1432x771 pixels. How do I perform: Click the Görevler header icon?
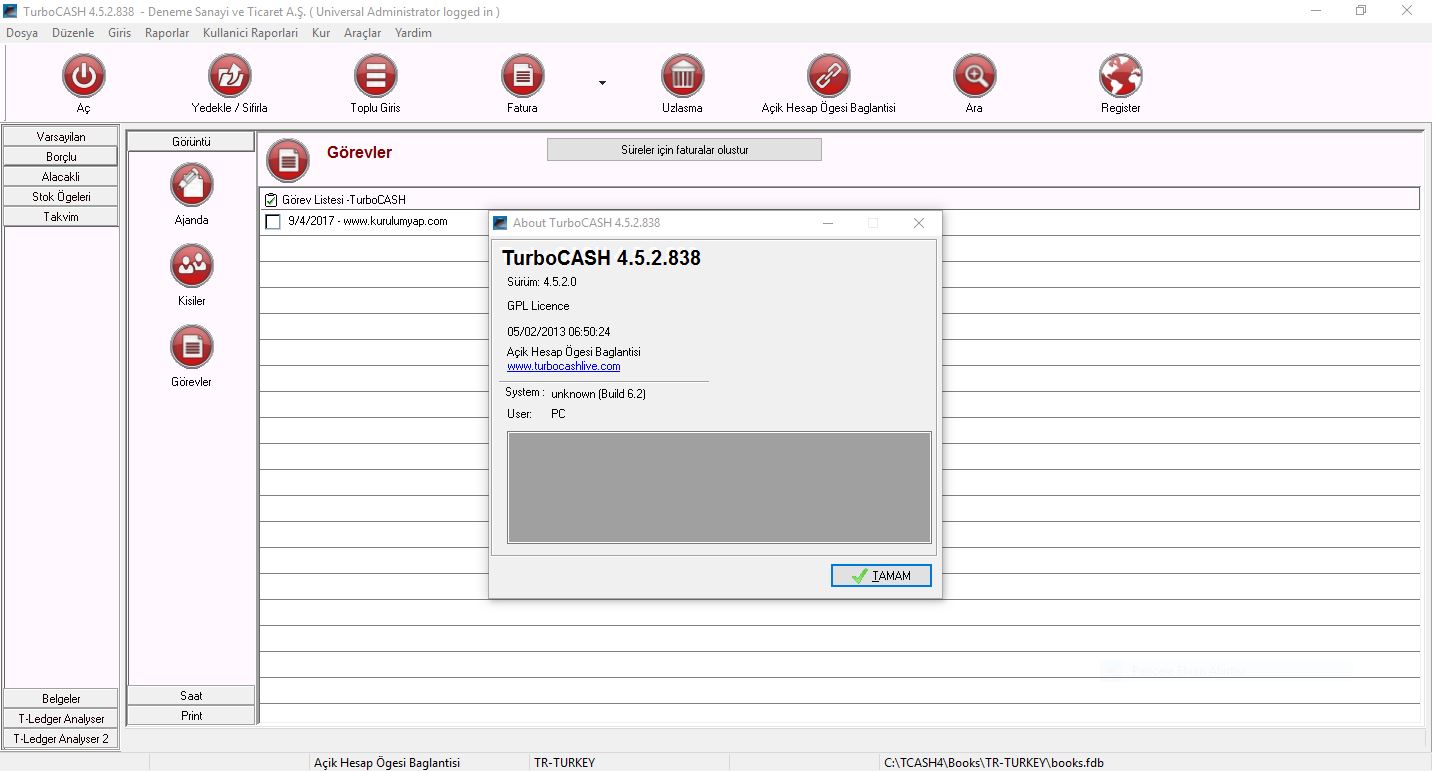coord(288,160)
